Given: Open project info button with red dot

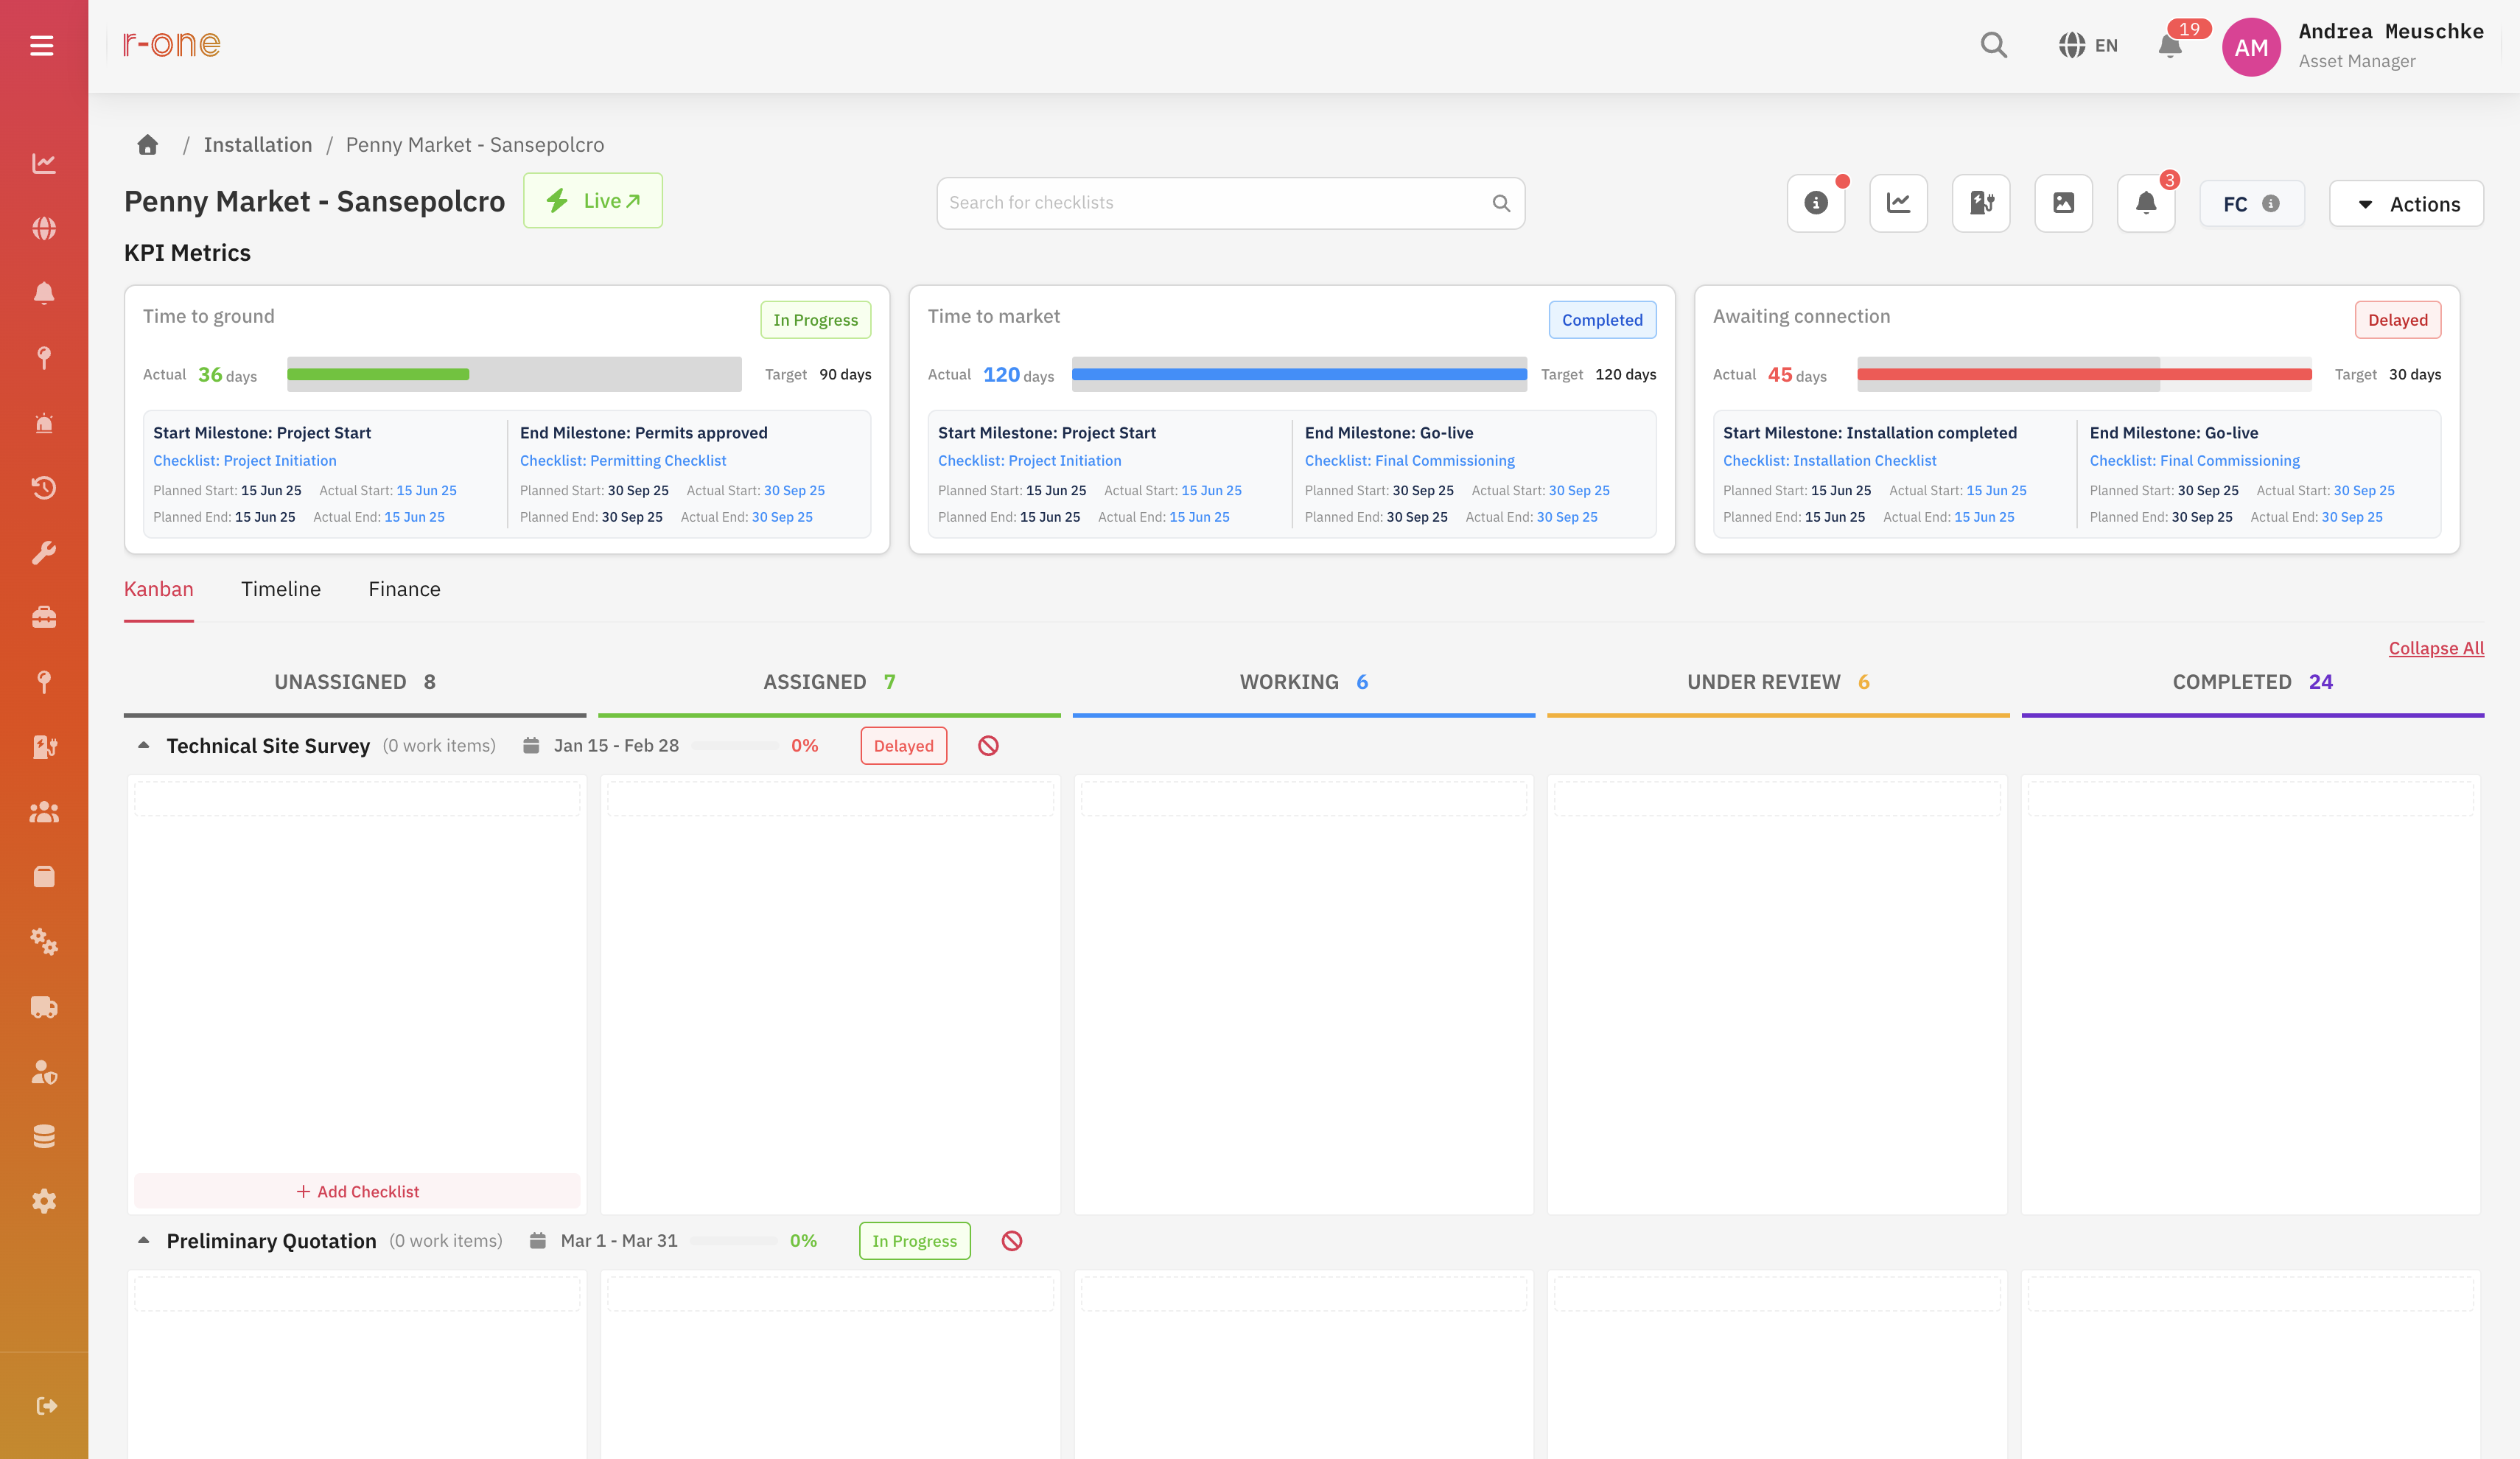Looking at the screenshot, I should pyautogui.click(x=1816, y=203).
